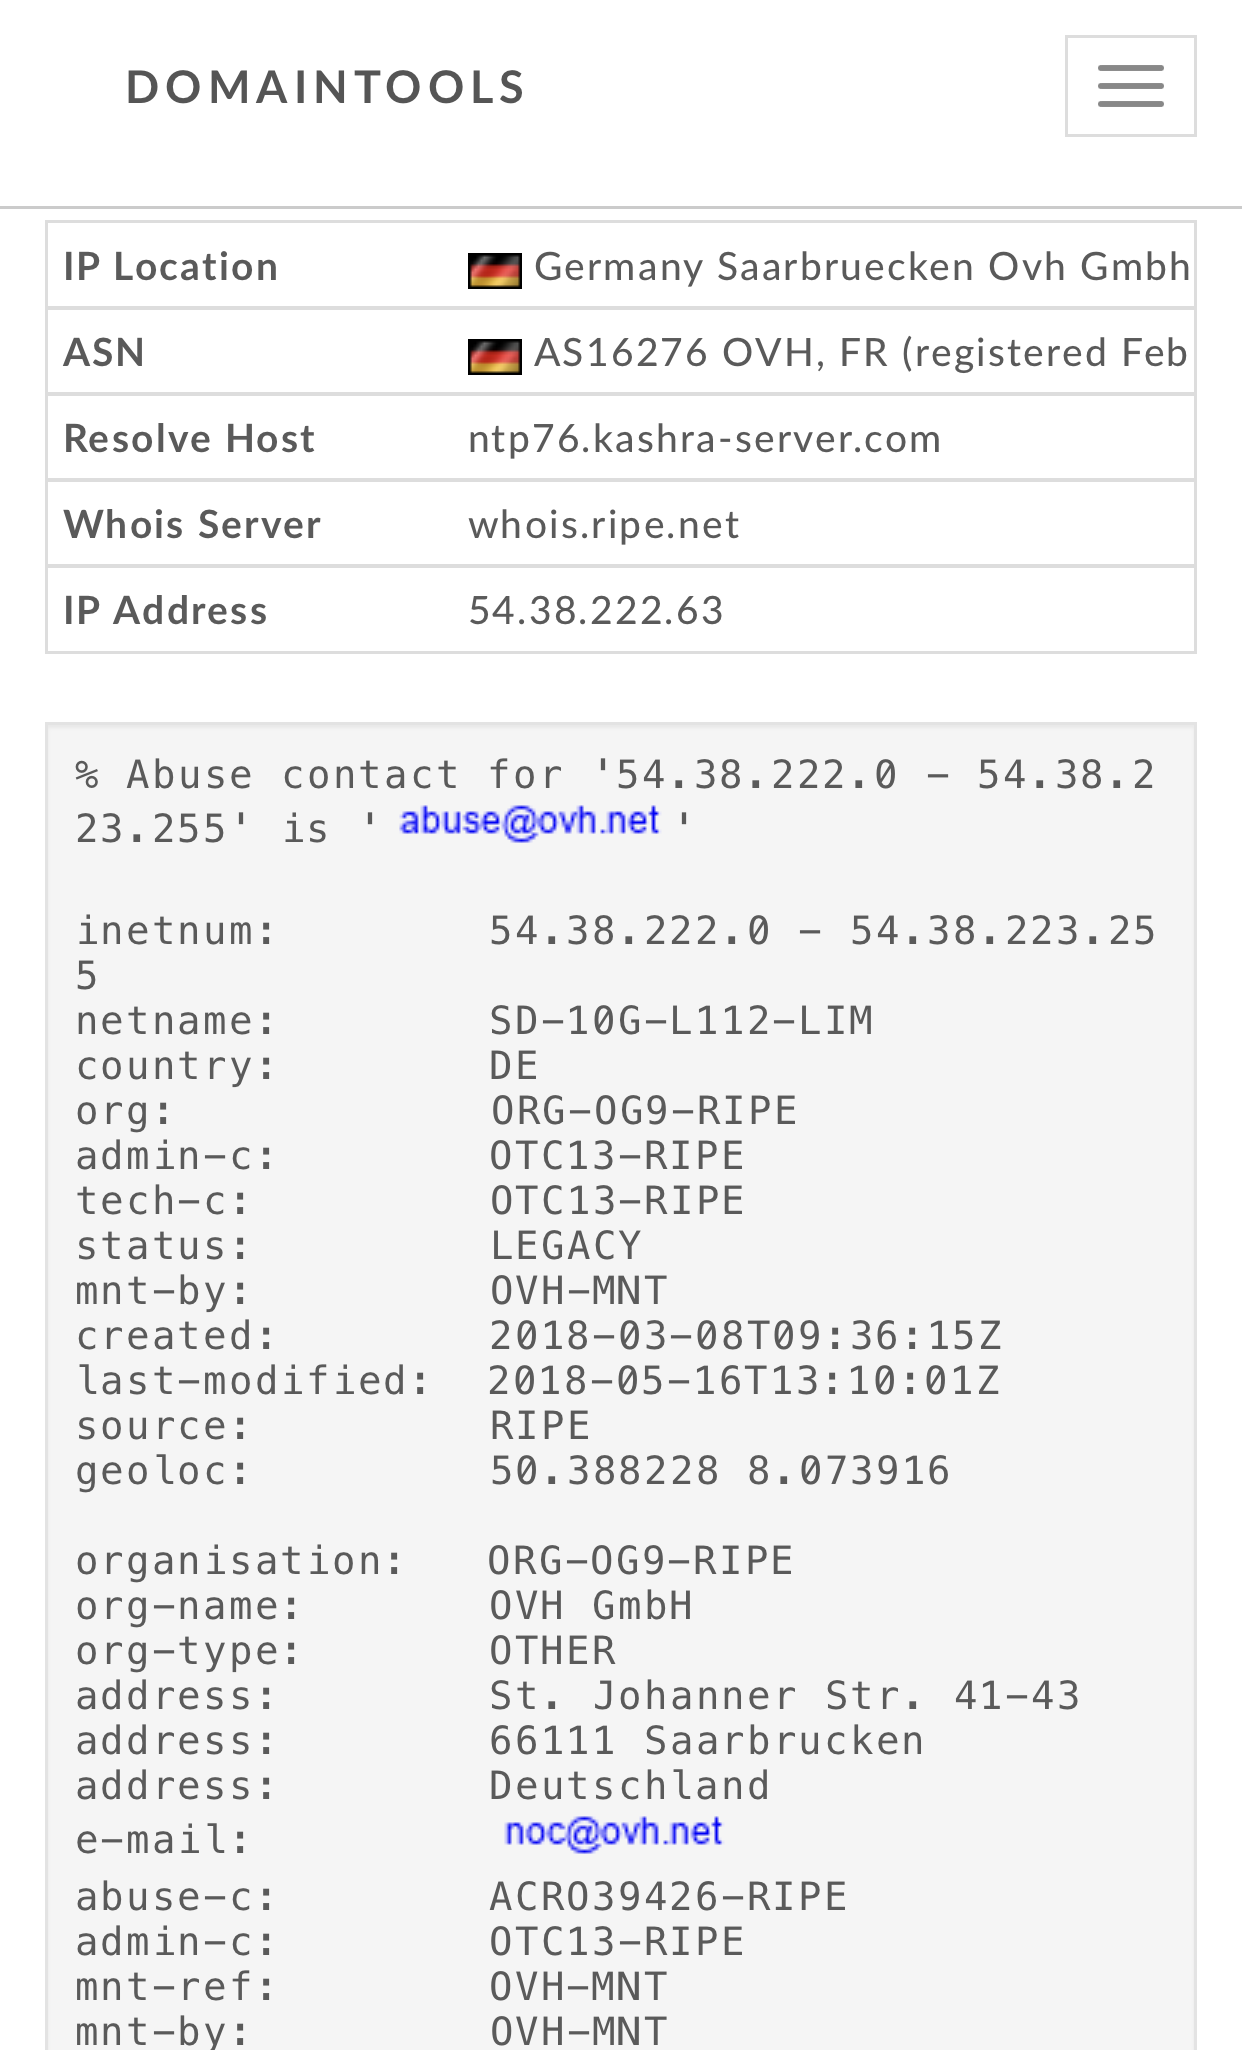This screenshot has height=2050, width=1242.
Task: Open the abuse@ovh.net email link
Action: click(529, 821)
